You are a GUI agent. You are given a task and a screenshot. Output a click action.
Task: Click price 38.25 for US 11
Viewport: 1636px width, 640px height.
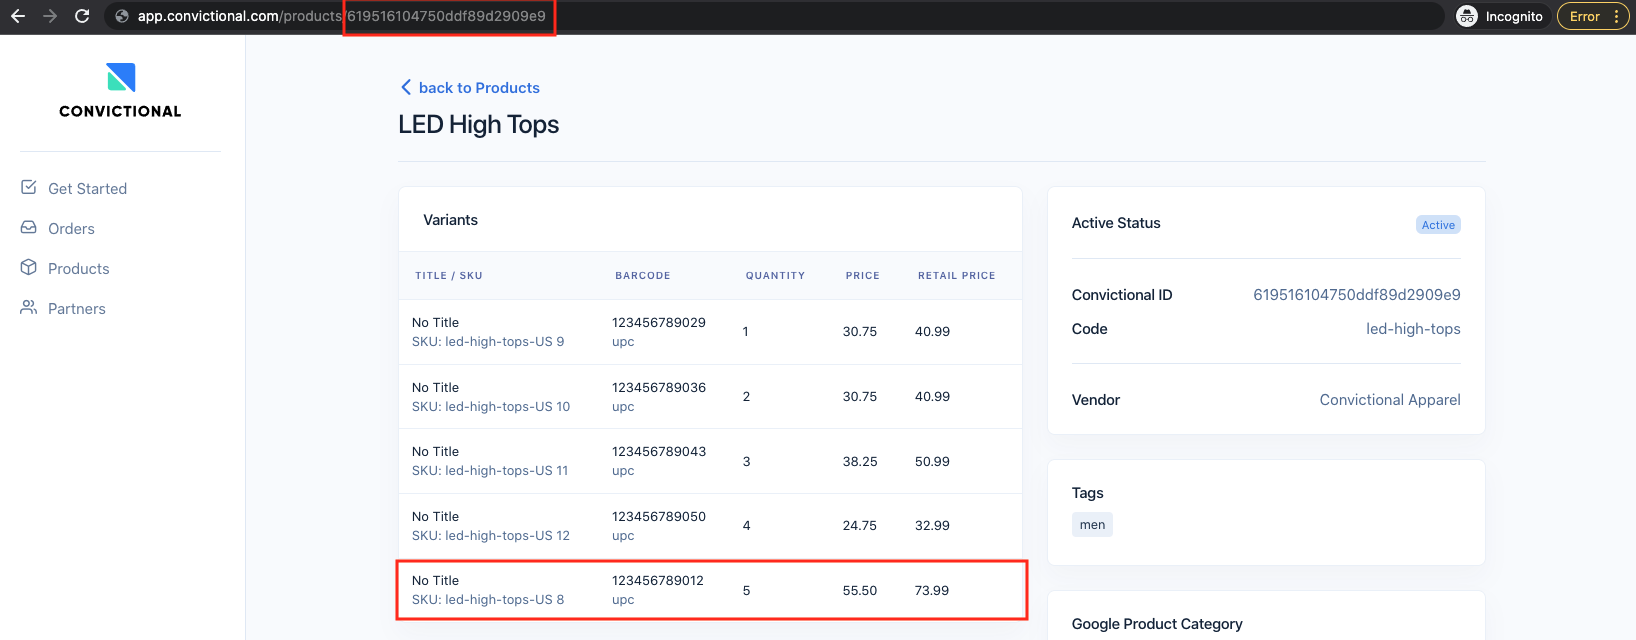[860, 462]
